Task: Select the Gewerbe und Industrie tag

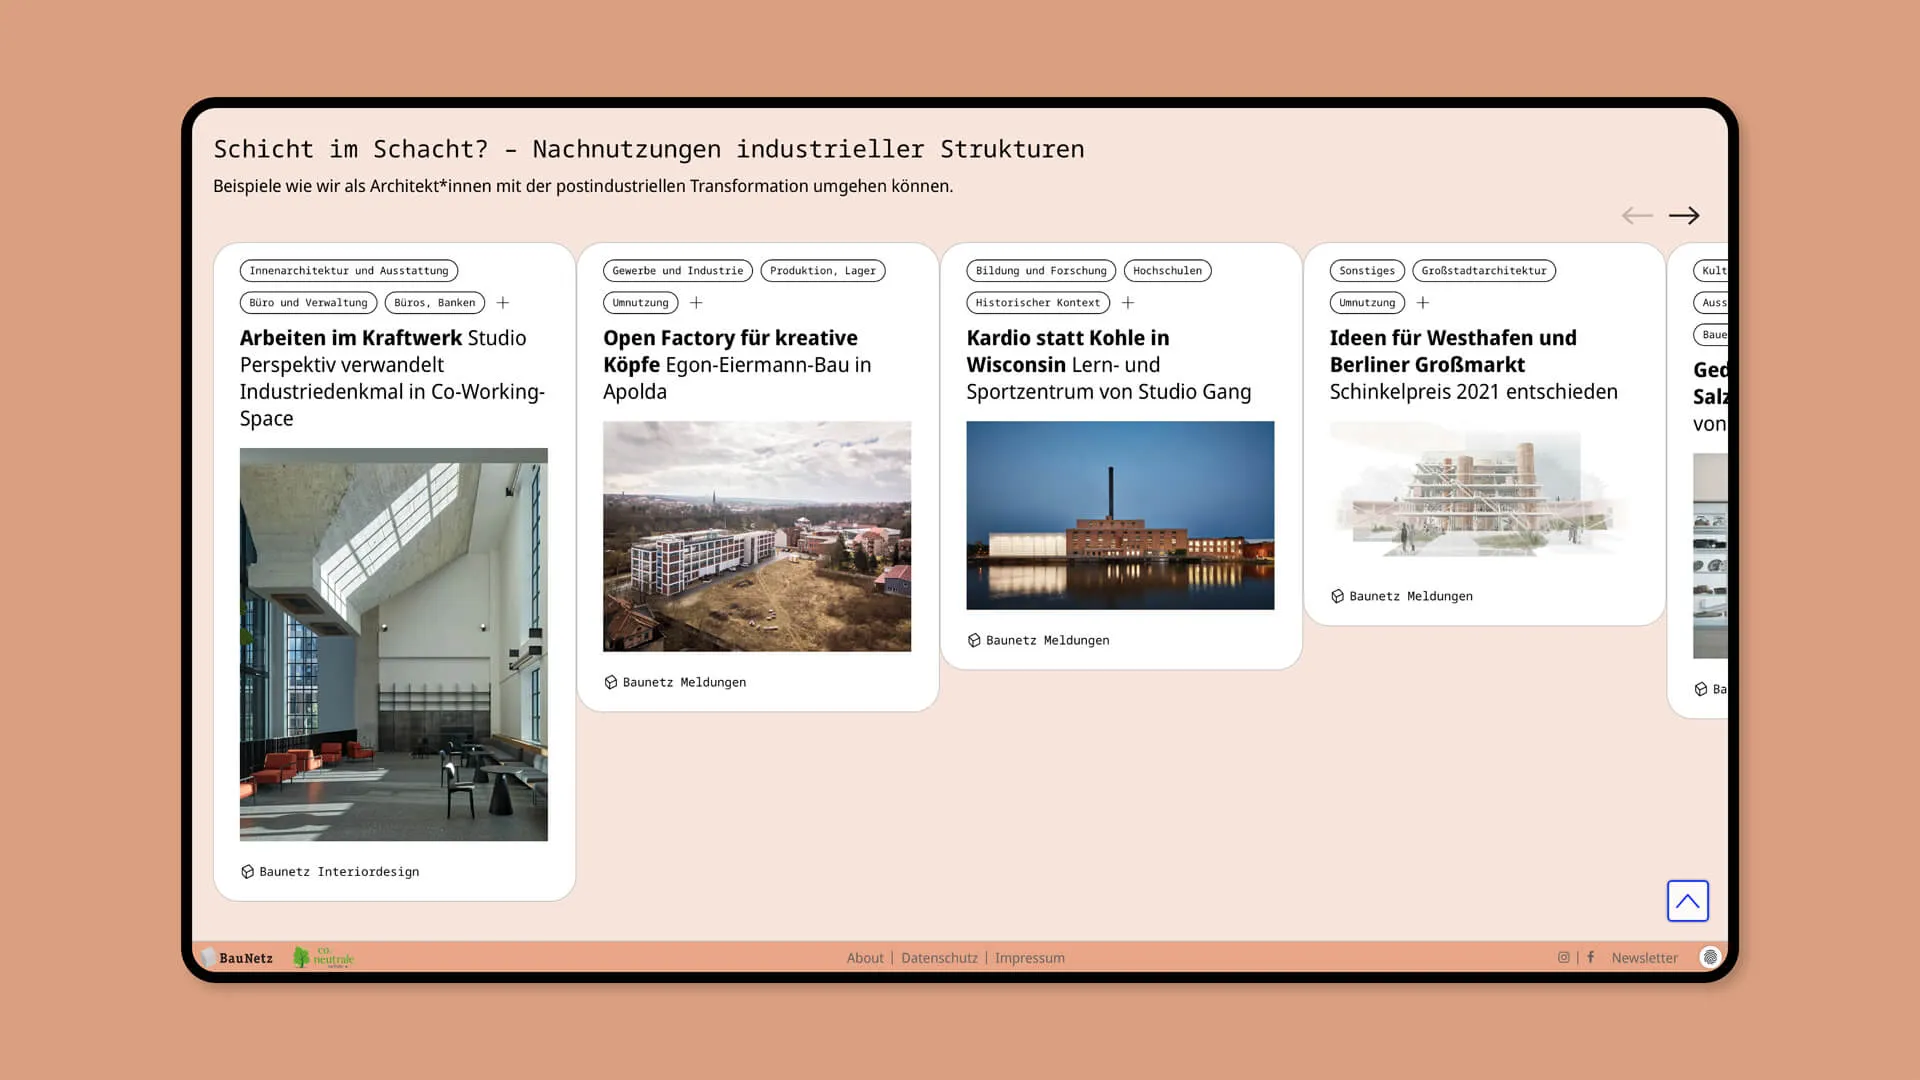Action: [678, 271]
